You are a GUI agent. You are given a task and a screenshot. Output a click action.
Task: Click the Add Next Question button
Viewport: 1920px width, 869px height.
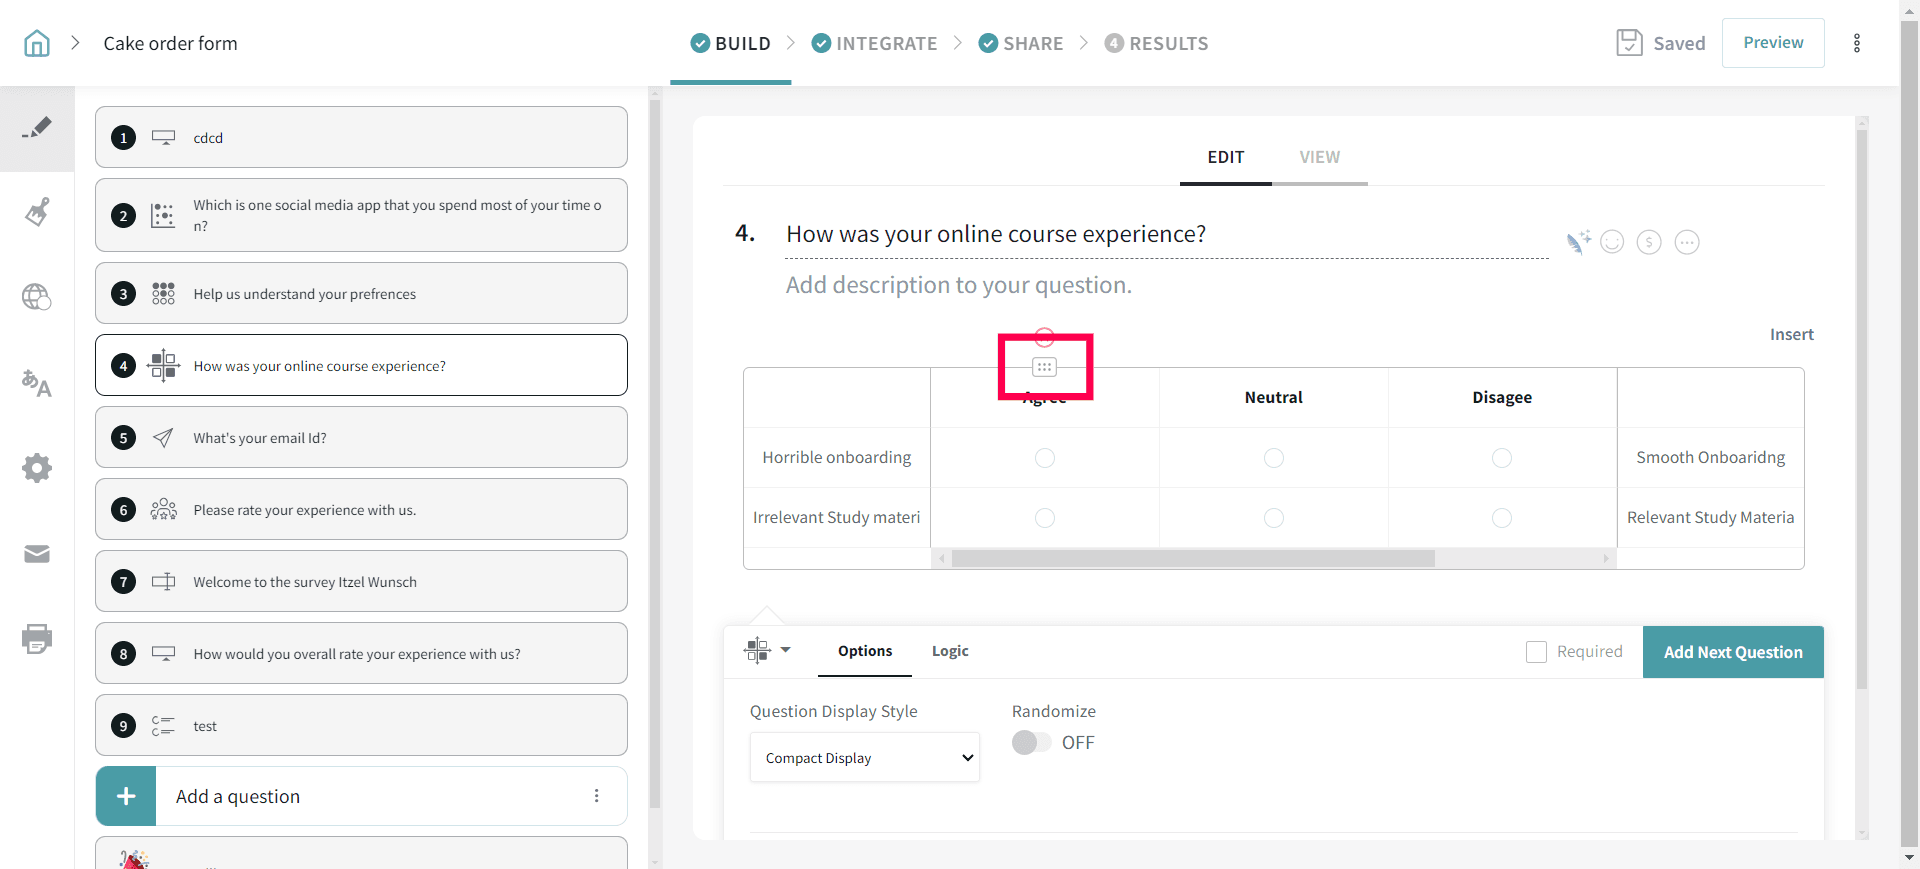1733,652
